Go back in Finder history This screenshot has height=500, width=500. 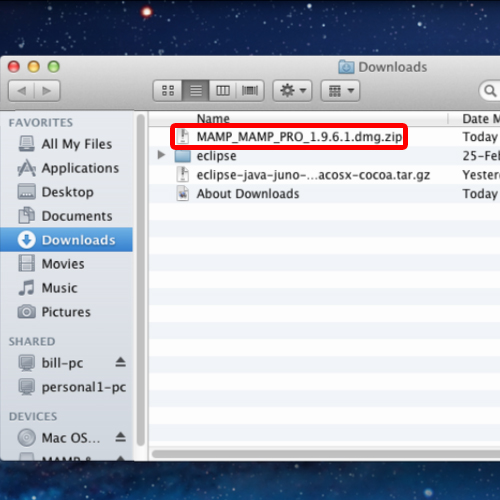[21, 90]
